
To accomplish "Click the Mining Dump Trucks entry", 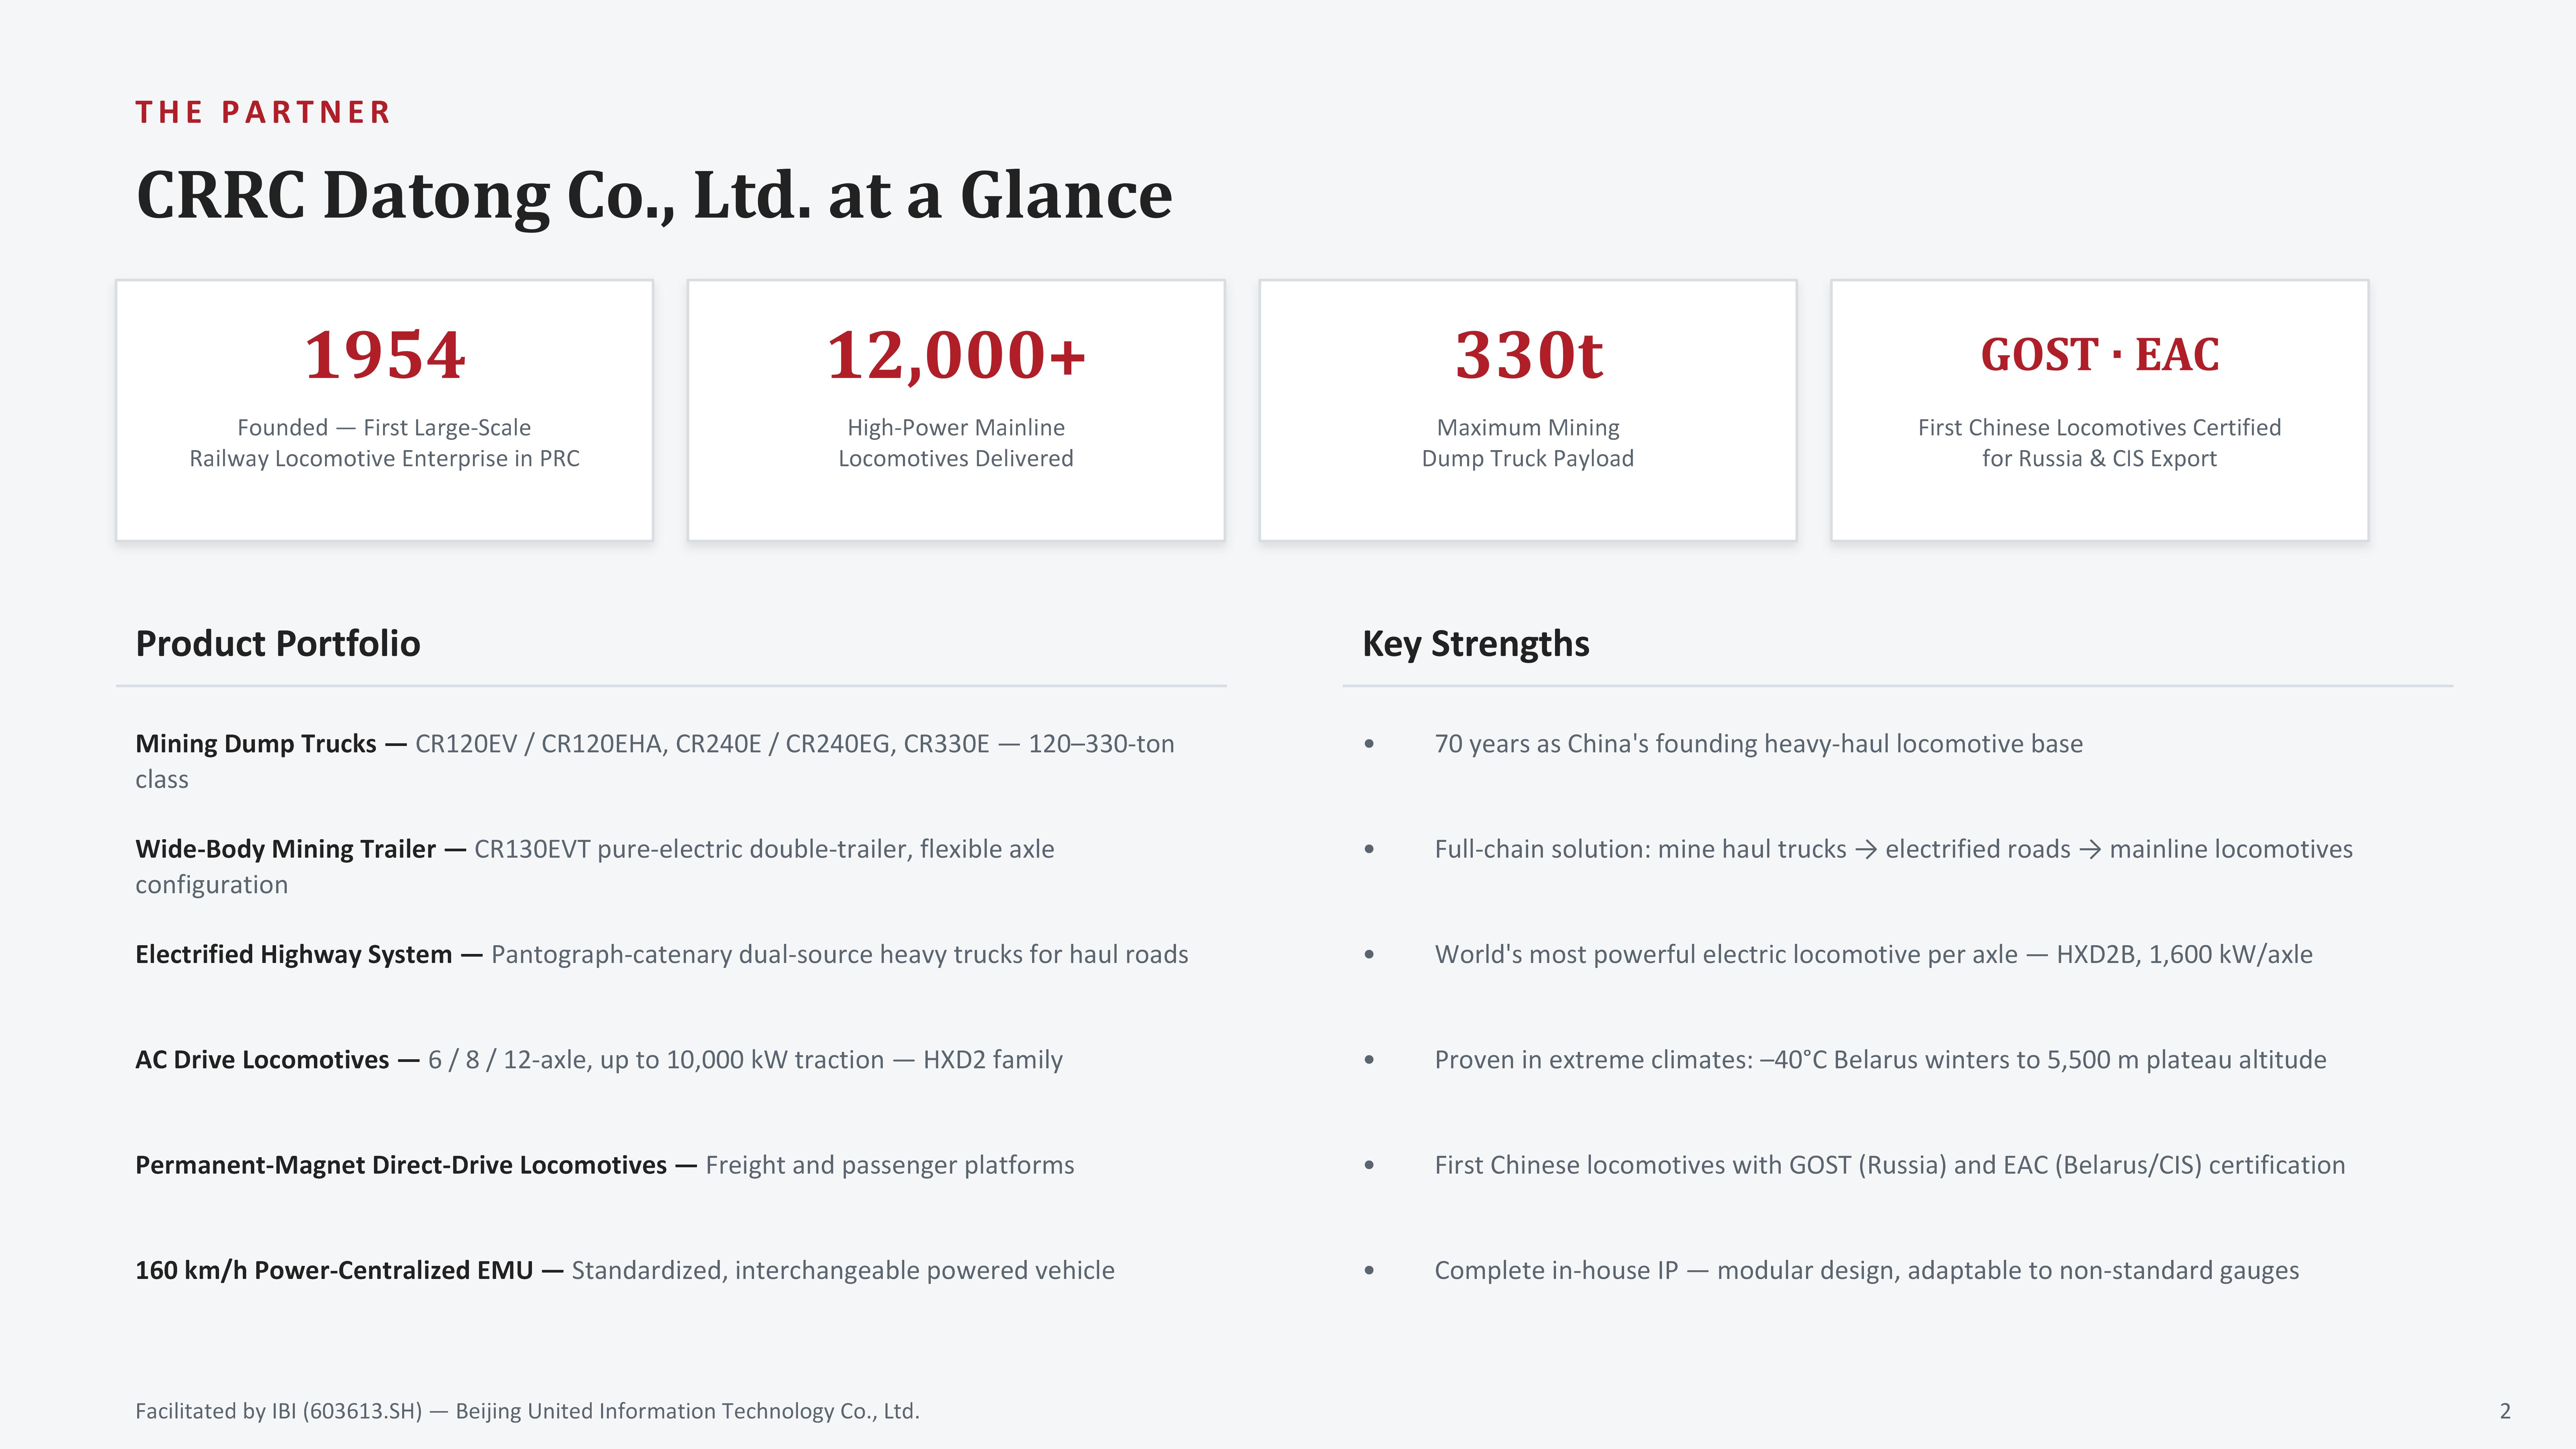I will 655,761.
